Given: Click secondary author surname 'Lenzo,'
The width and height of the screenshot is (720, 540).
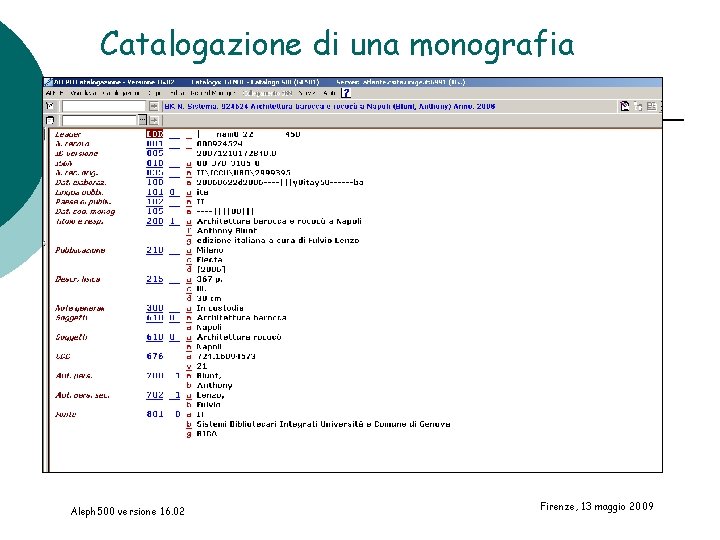Looking at the screenshot, I should click(210, 395).
